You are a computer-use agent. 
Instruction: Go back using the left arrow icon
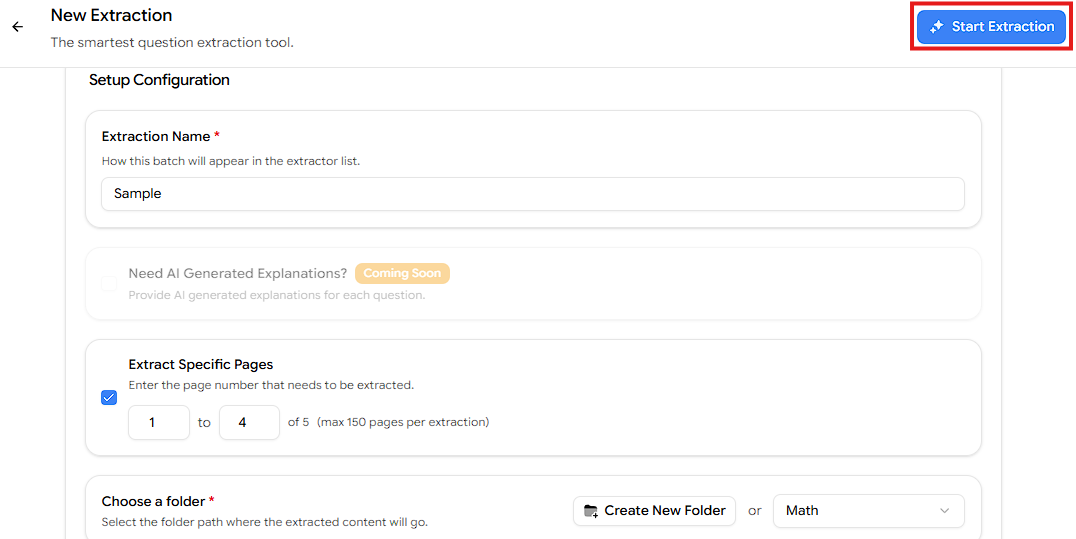click(17, 27)
